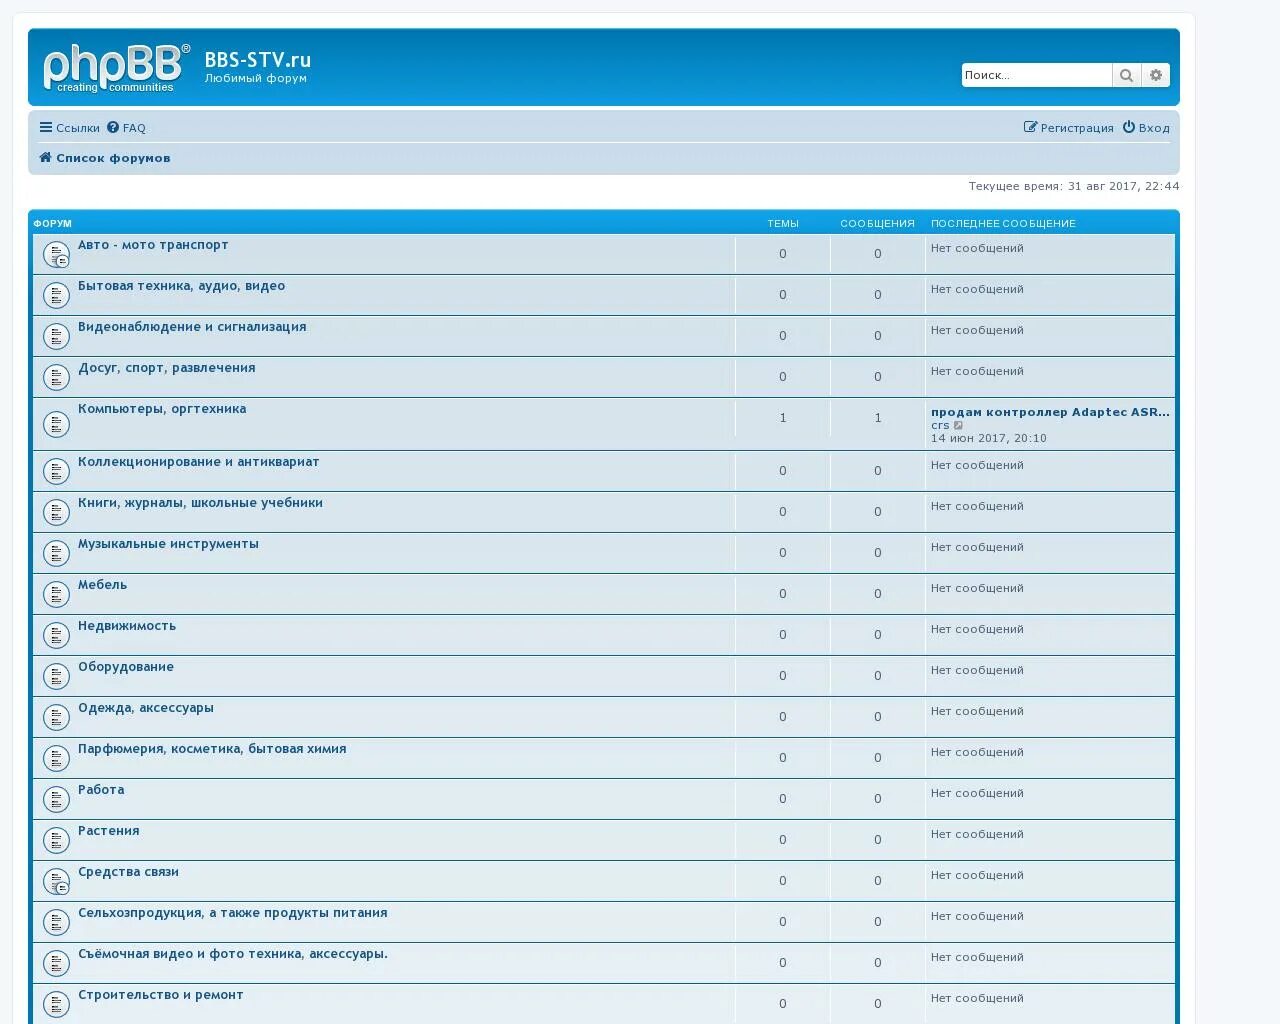The image size is (1280, 1024).
Task: Click forum icon for Недвижимость
Action: 56,635
